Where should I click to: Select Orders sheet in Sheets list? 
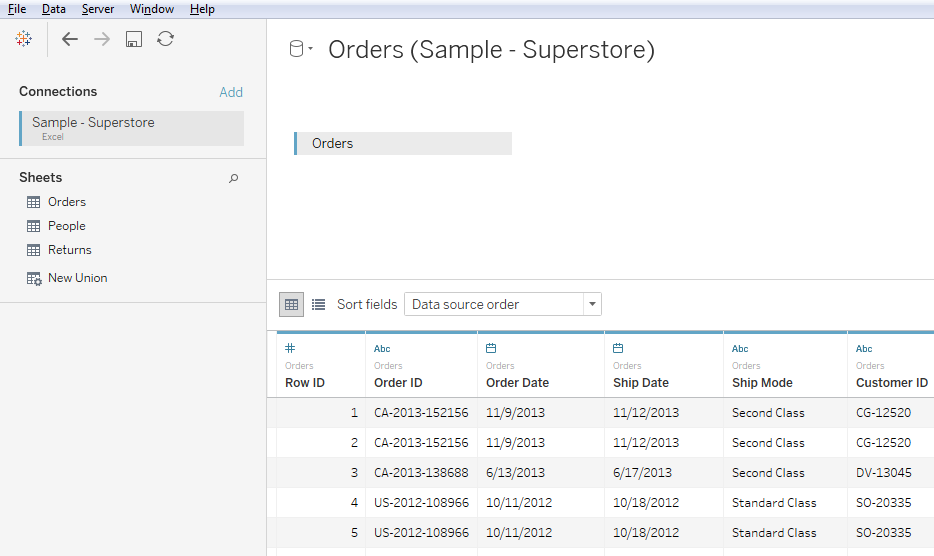(67, 202)
